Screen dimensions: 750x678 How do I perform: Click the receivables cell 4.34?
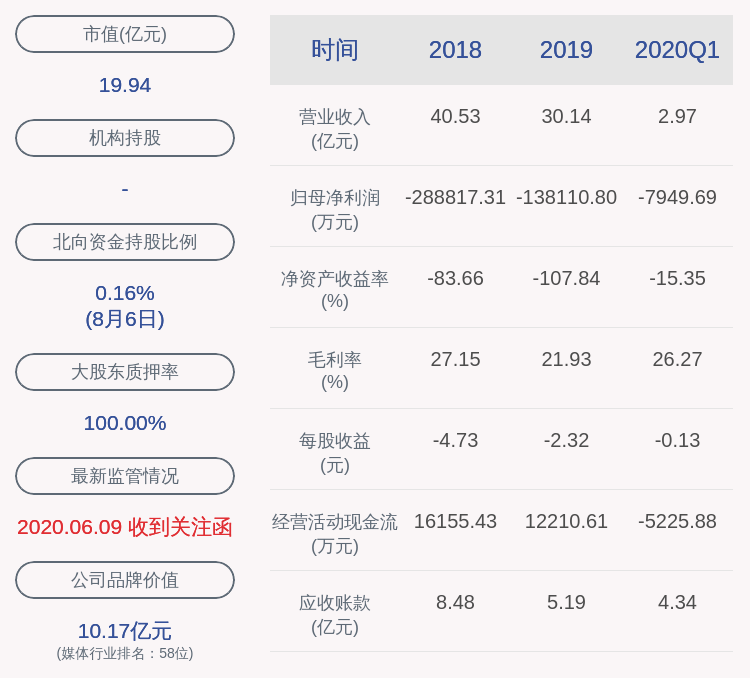(x=677, y=602)
